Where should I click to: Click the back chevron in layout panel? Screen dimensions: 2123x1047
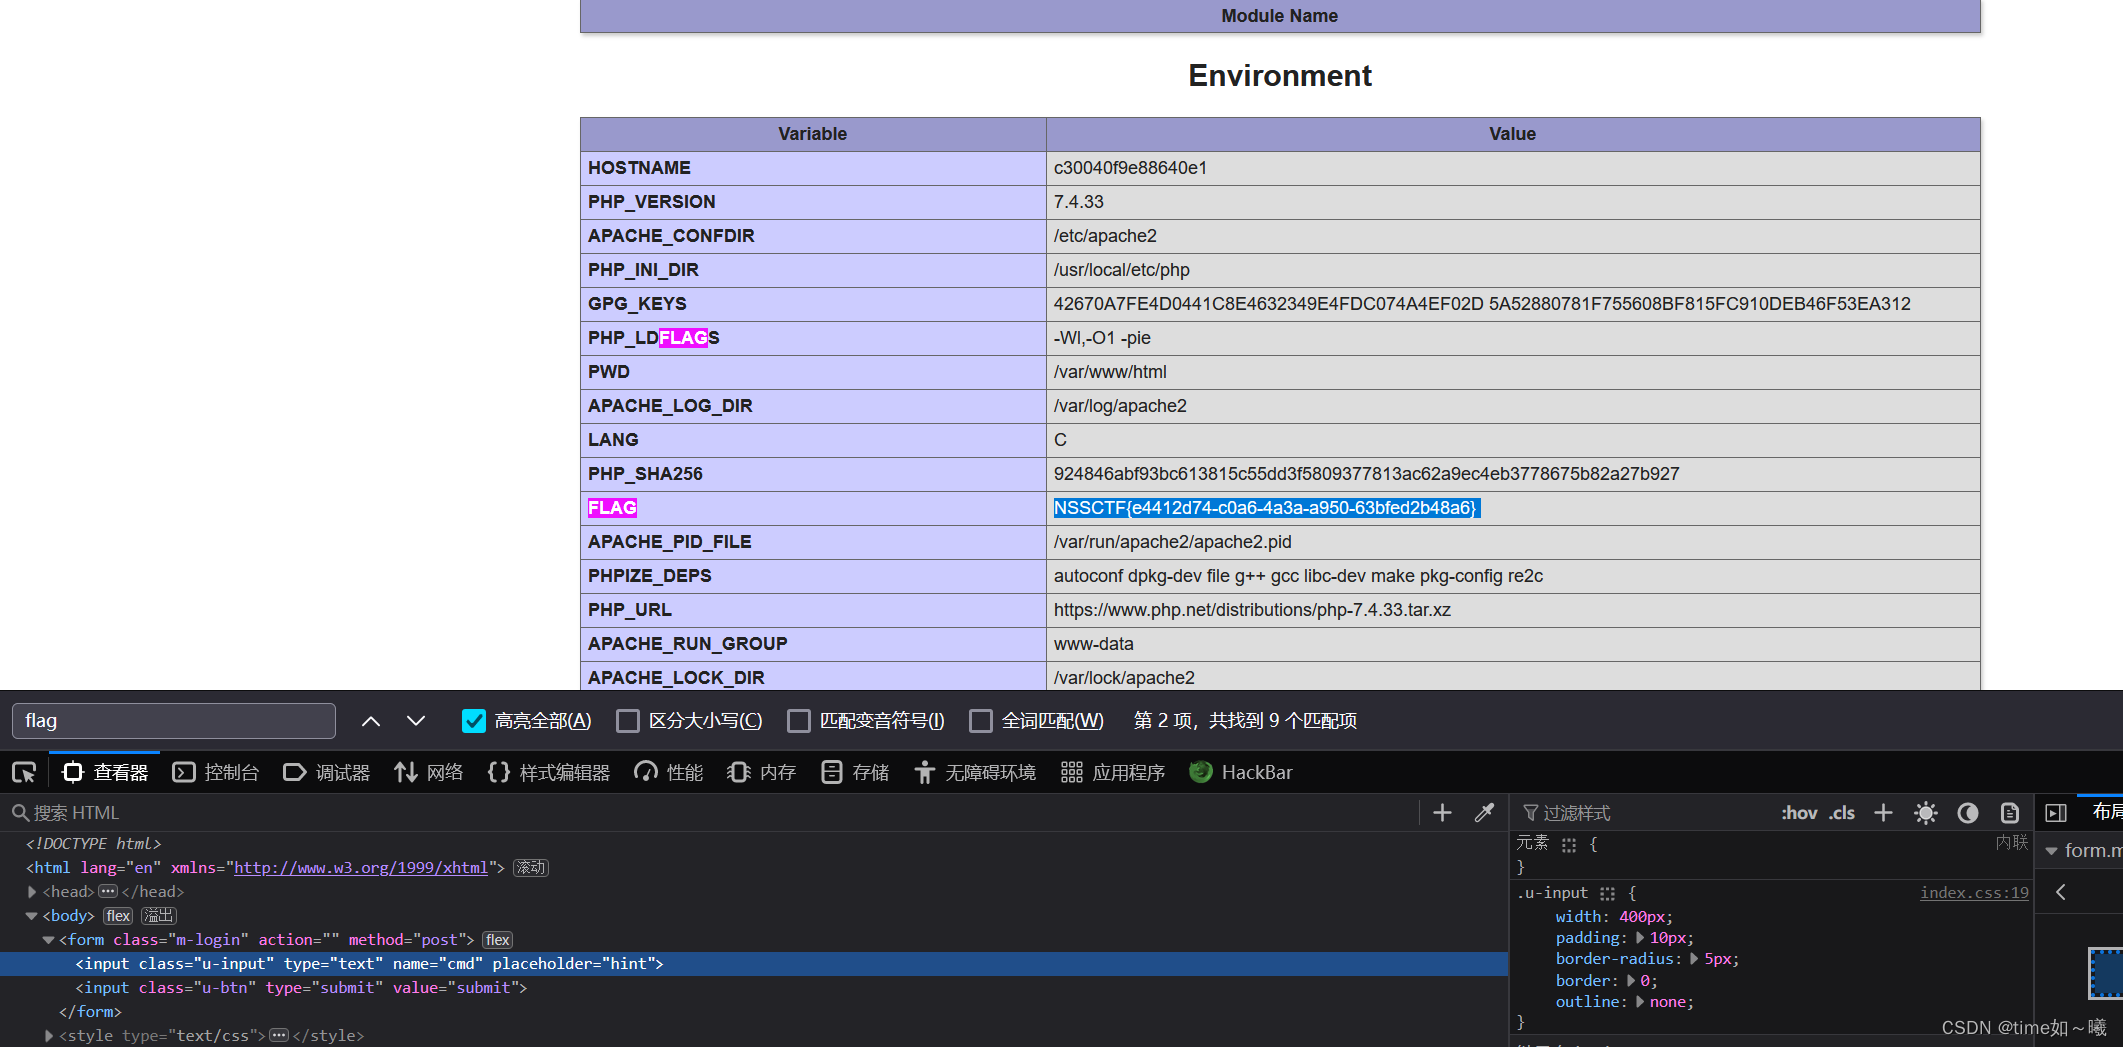click(x=2061, y=892)
